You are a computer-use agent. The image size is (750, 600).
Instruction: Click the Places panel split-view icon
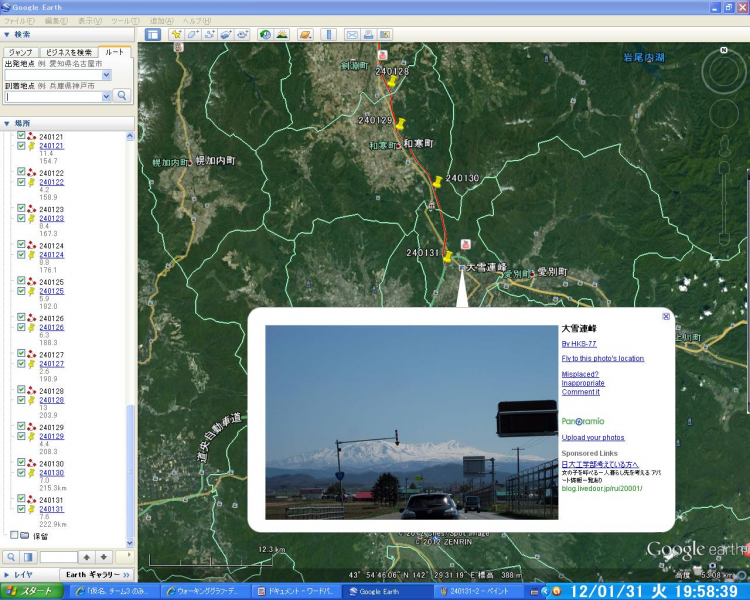click(28, 557)
